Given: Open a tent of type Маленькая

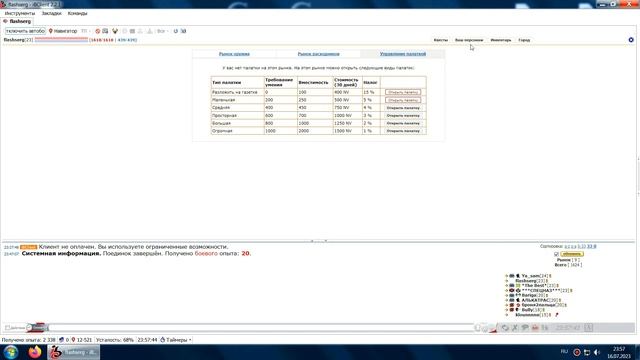Looking at the screenshot, I should point(403,100).
